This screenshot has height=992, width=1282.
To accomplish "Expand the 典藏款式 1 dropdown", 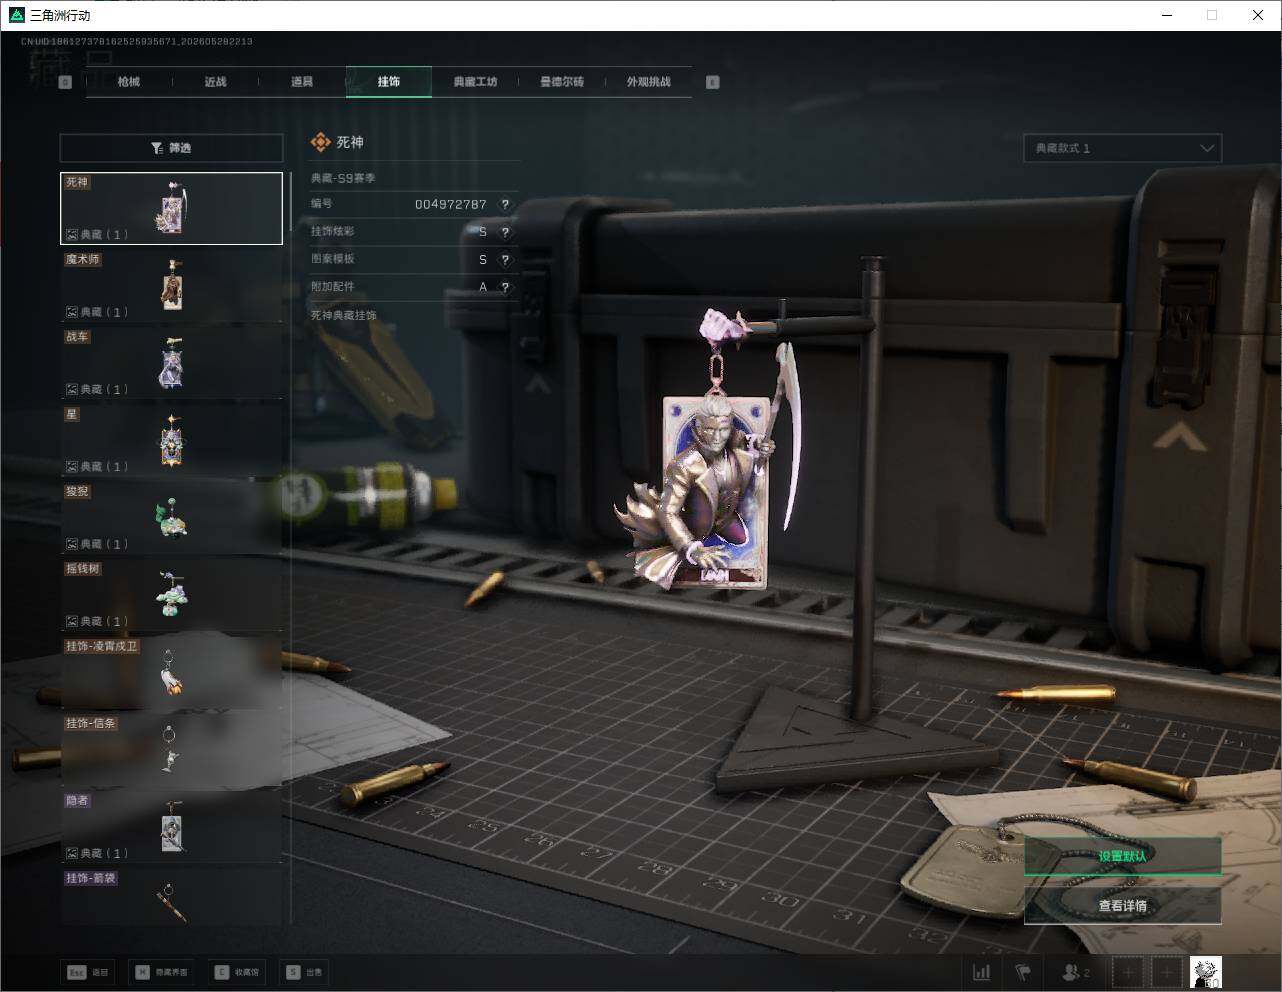I will tap(1122, 148).
